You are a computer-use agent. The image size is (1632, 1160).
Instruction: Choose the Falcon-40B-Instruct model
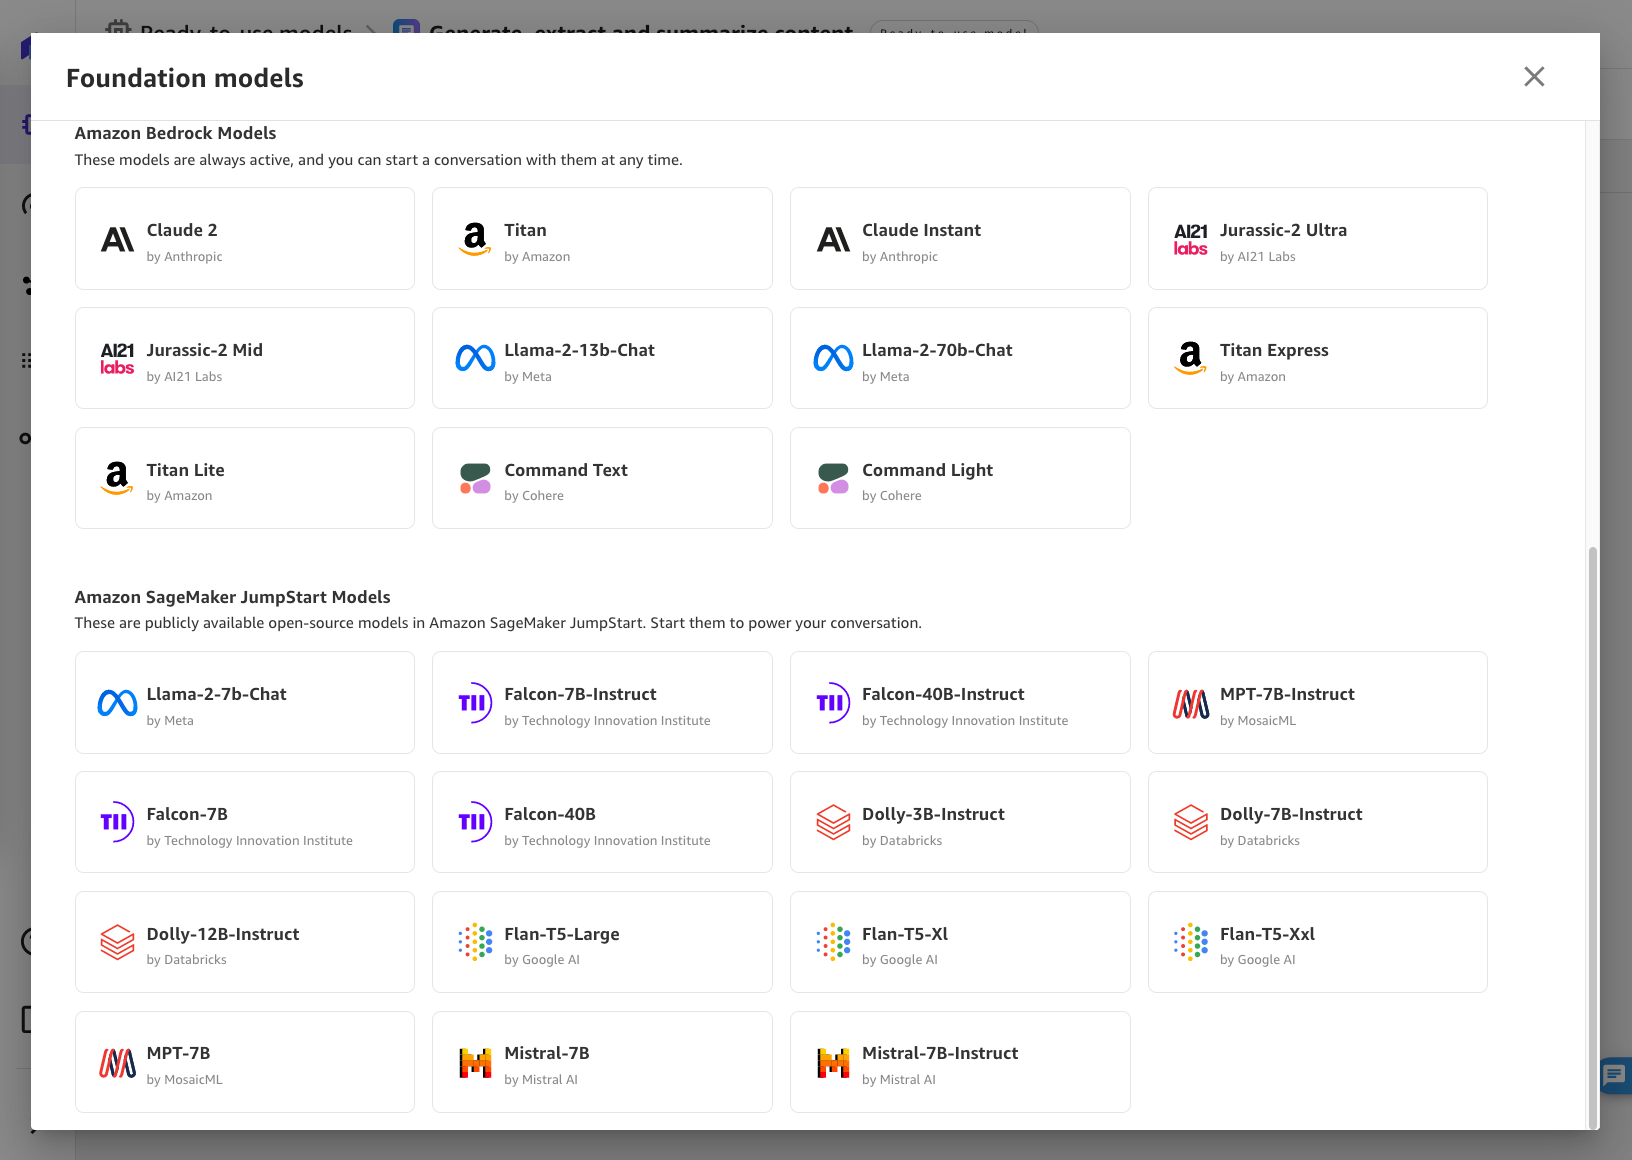point(960,703)
